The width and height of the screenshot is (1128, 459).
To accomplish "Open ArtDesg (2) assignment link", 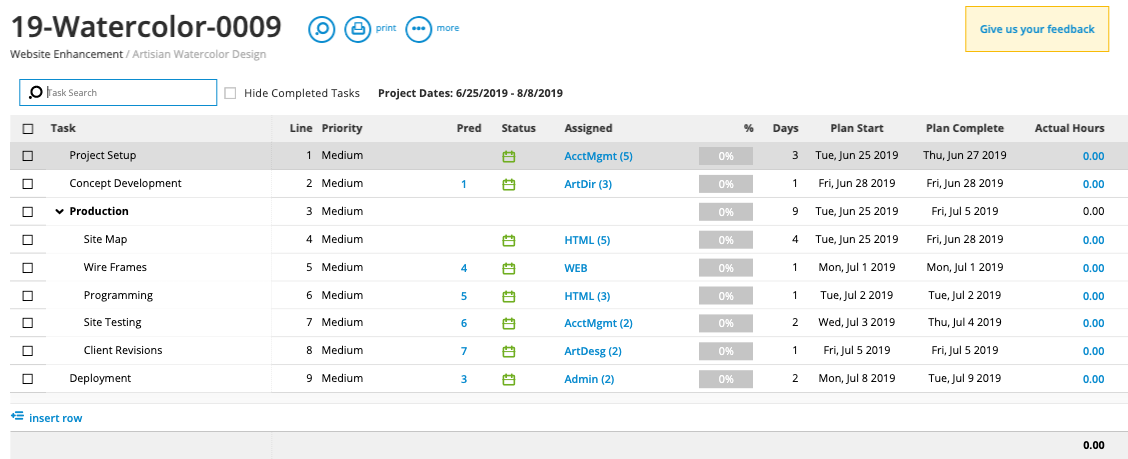I will 593,351.
